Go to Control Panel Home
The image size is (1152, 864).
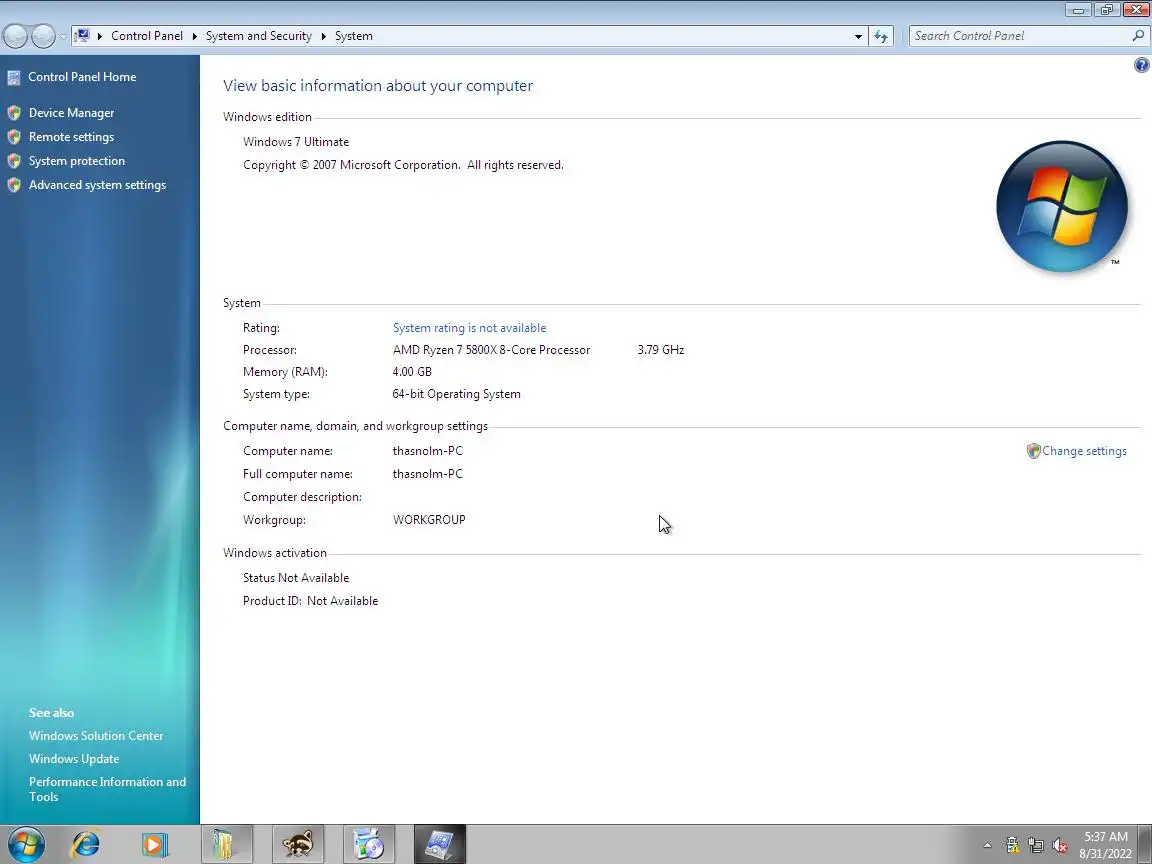[x=82, y=76]
